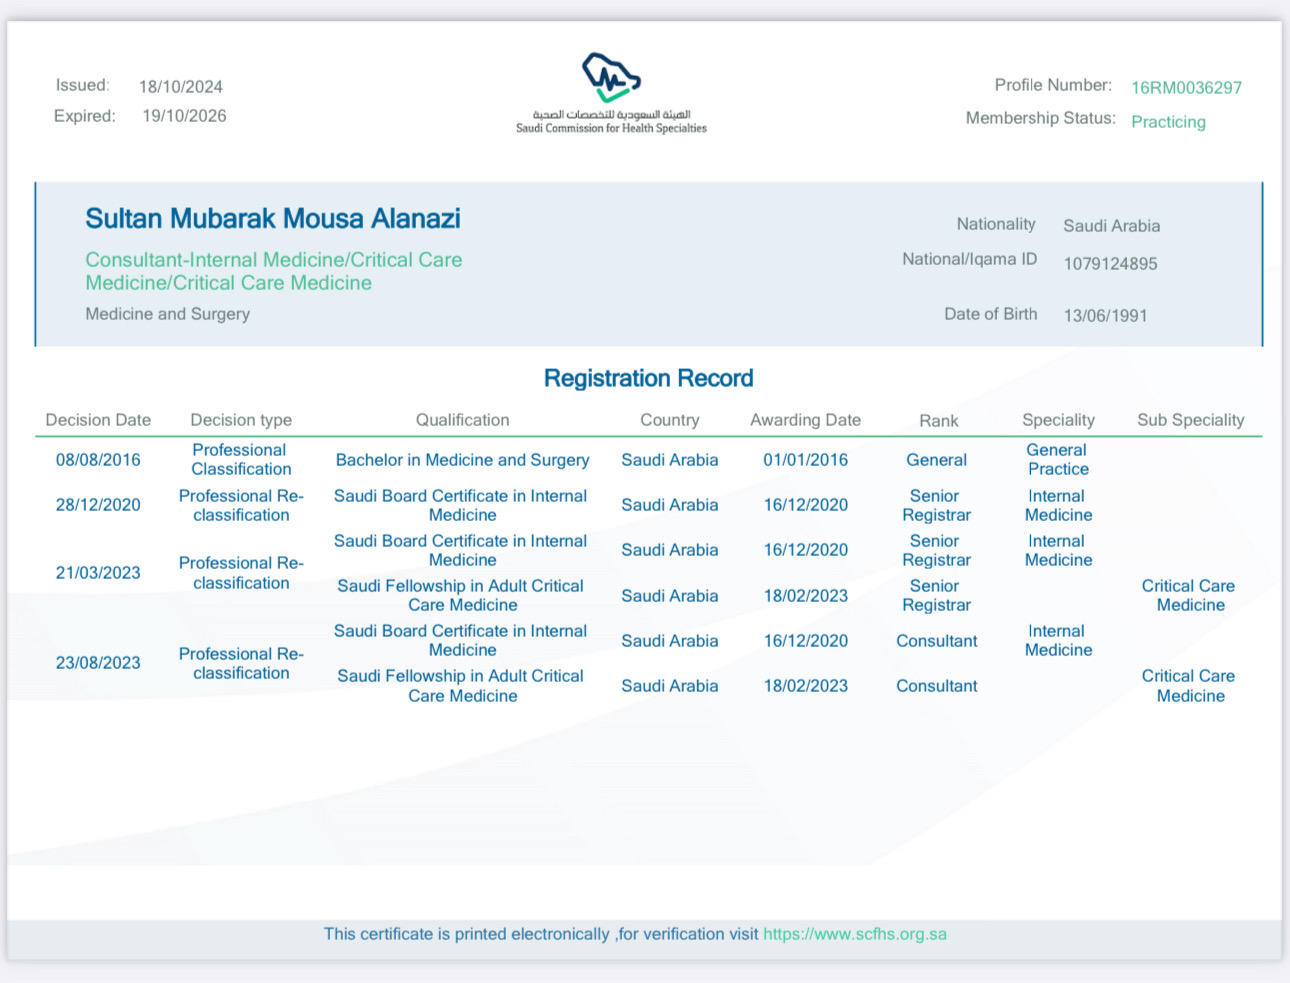Image resolution: width=1290 pixels, height=983 pixels.
Task: Click the Decision Date column header
Action: (98, 420)
